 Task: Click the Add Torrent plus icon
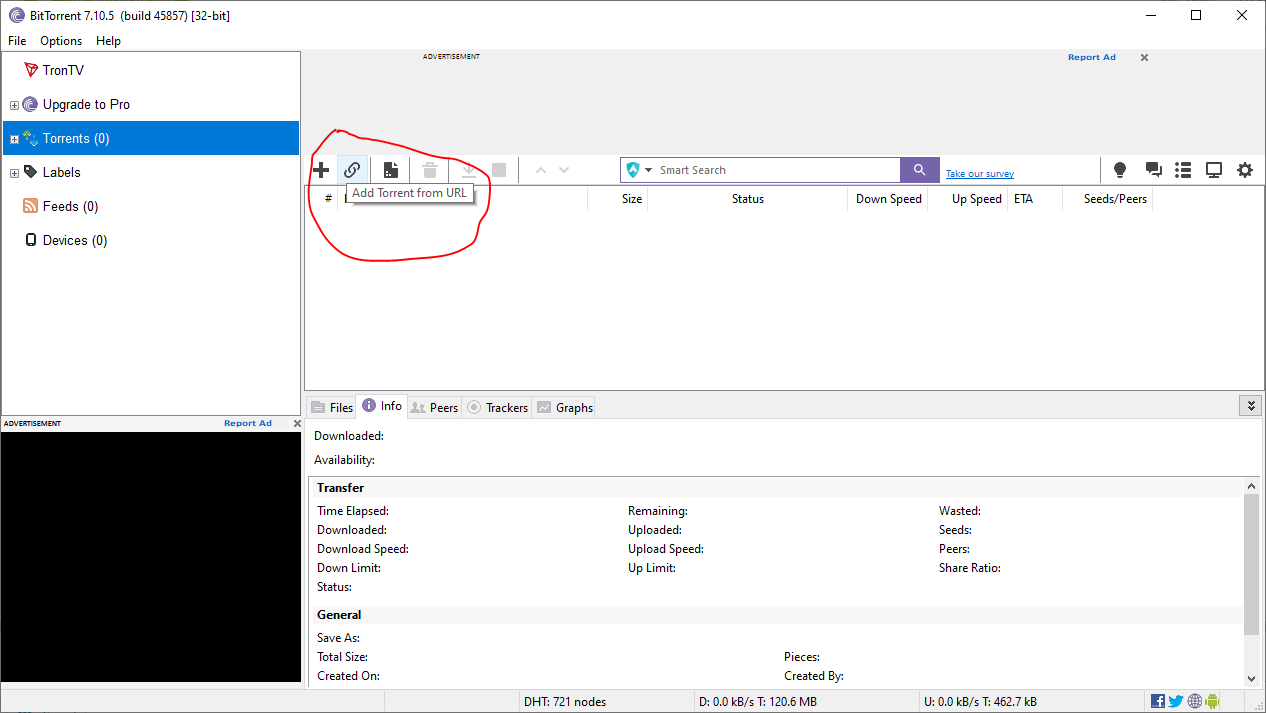pyautogui.click(x=321, y=170)
